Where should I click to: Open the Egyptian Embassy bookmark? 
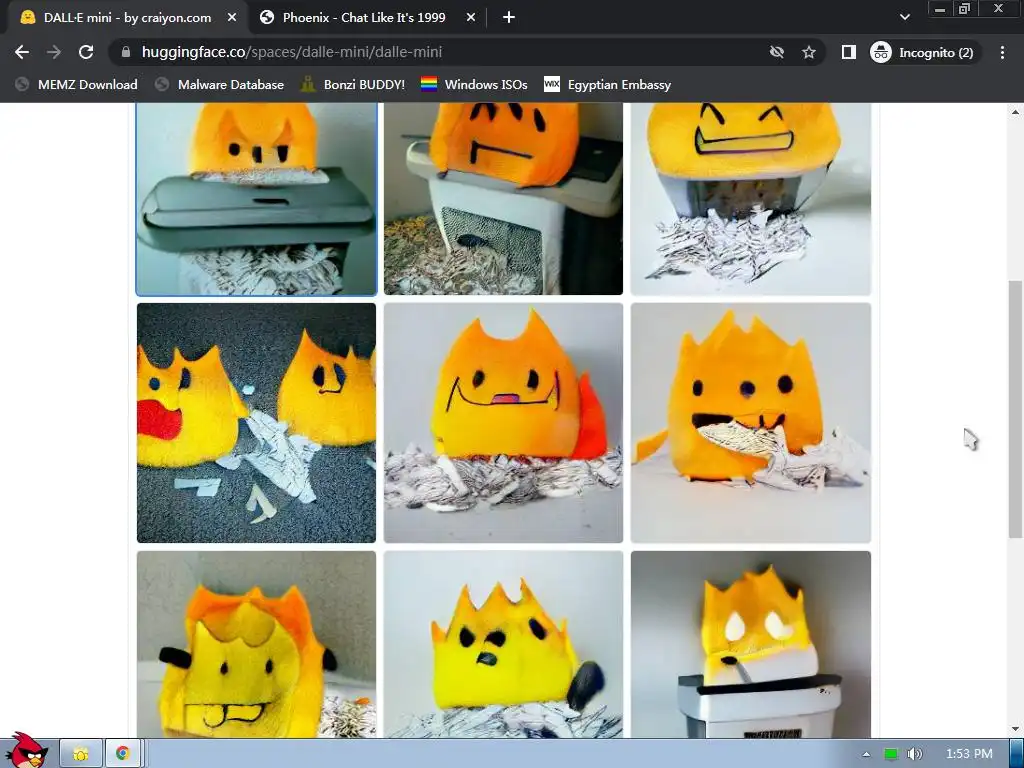coord(607,84)
